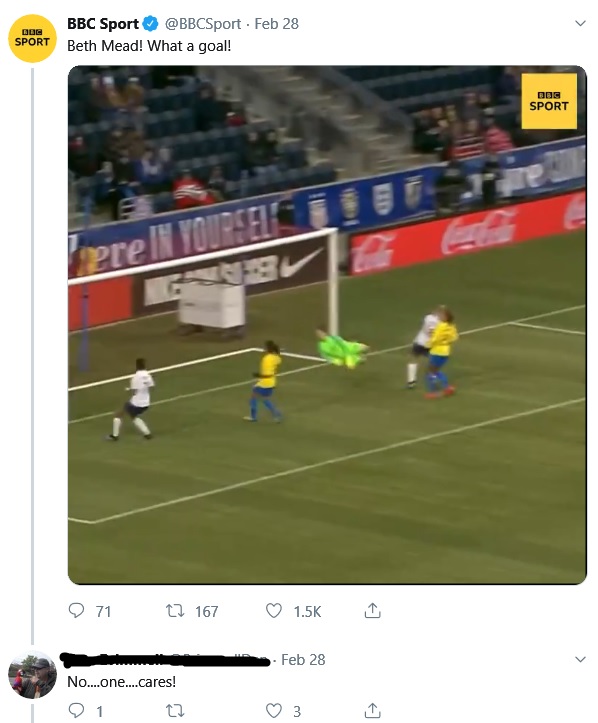Retweet the "No....one....cares!" reply

(x=175, y=711)
